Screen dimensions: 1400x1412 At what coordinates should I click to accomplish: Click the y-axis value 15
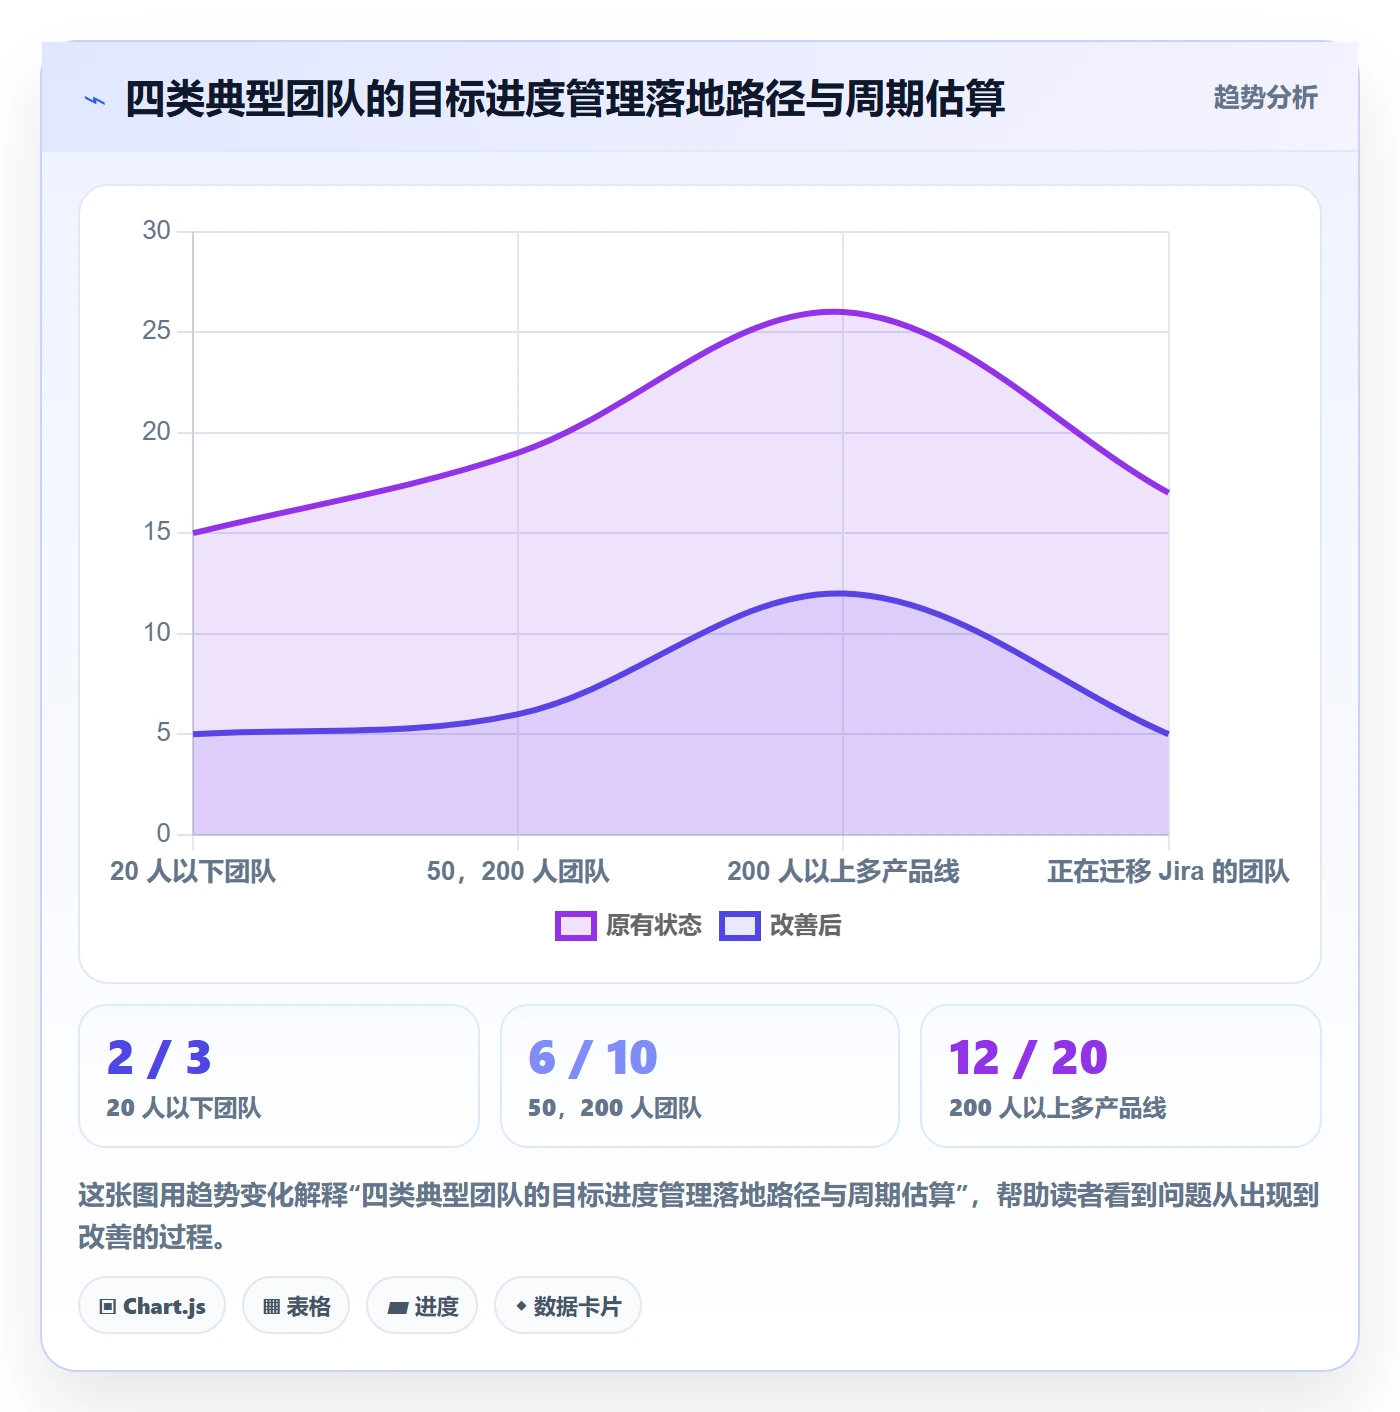click(x=157, y=532)
